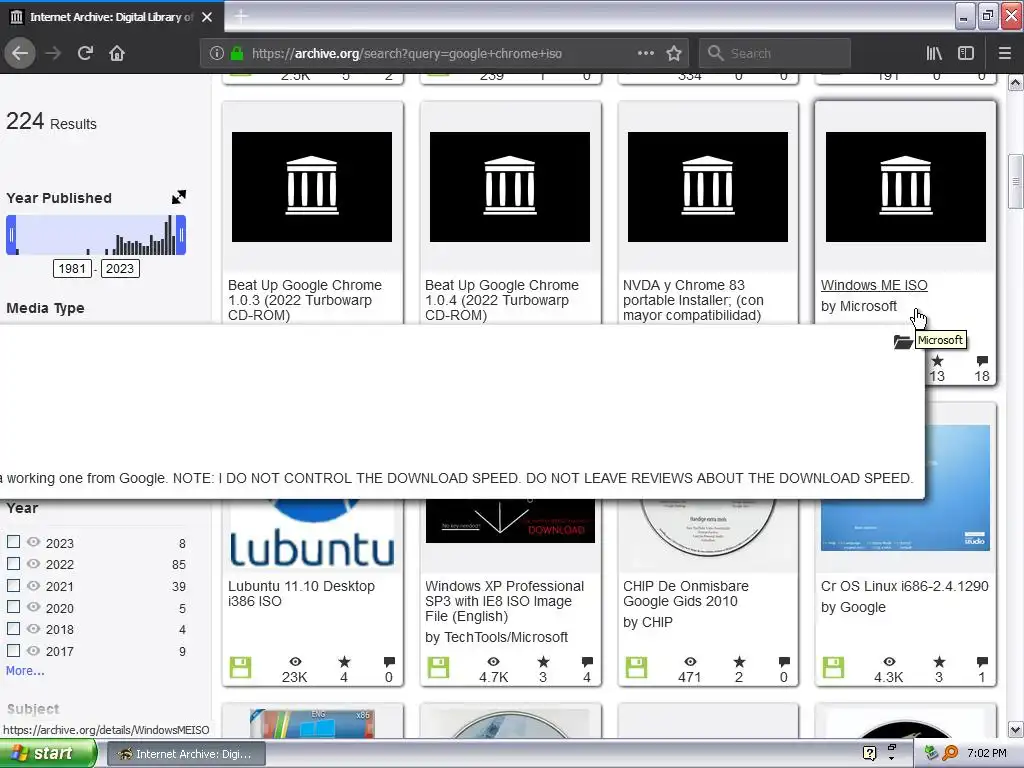Reload the page with the refresh icon
The width and height of the screenshot is (1024, 768).
[85, 53]
